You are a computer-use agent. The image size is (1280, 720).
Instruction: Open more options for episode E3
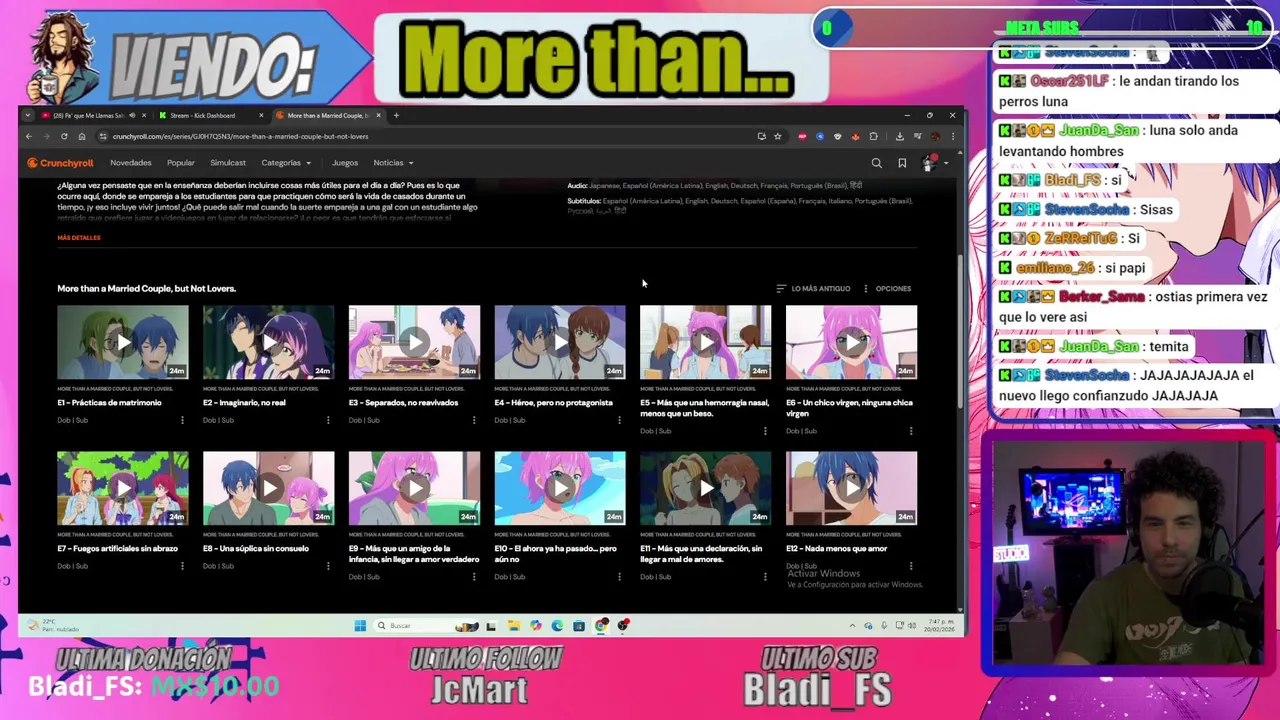click(474, 420)
